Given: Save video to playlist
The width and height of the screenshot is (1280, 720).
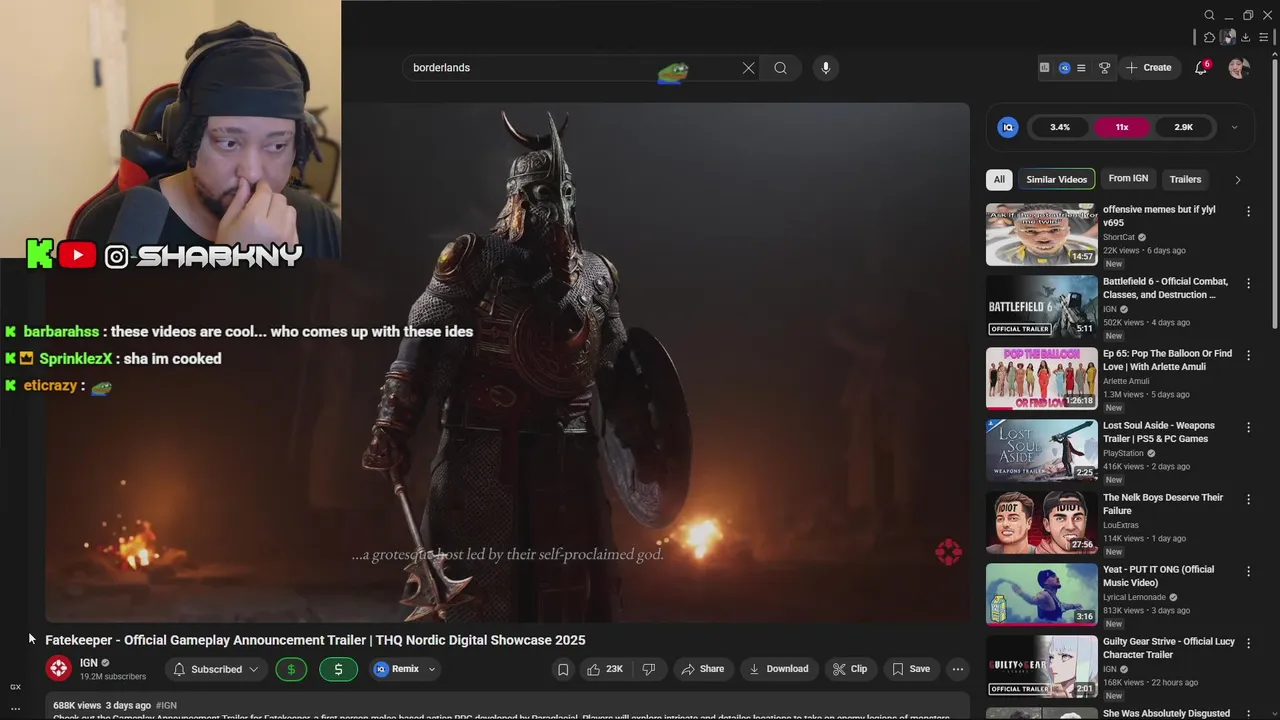Looking at the screenshot, I should tap(911, 669).
